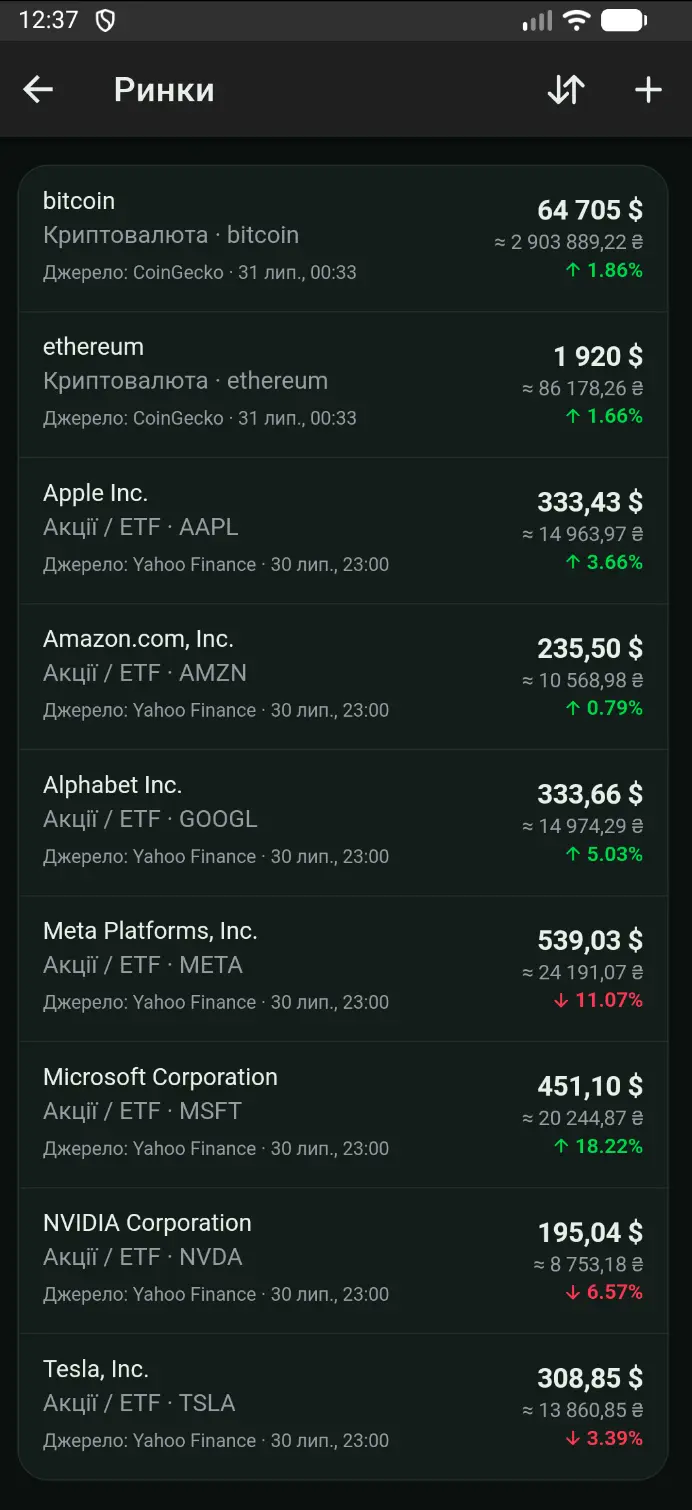Open Amazon.com, Inc. stock details
This screenshot has width=692, height=1510.
point(343,677)
